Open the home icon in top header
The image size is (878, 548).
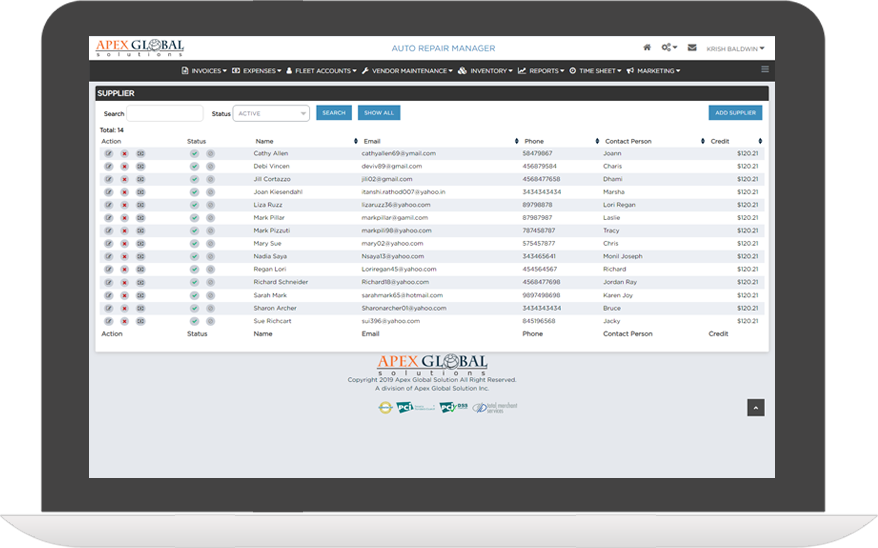(647, 47)
